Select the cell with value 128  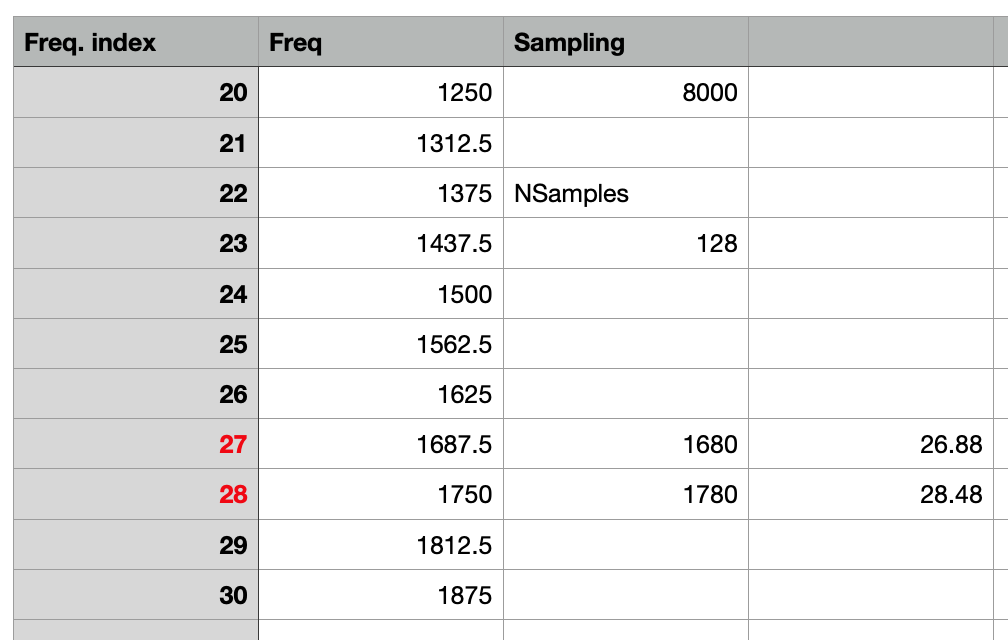[625, 243]
